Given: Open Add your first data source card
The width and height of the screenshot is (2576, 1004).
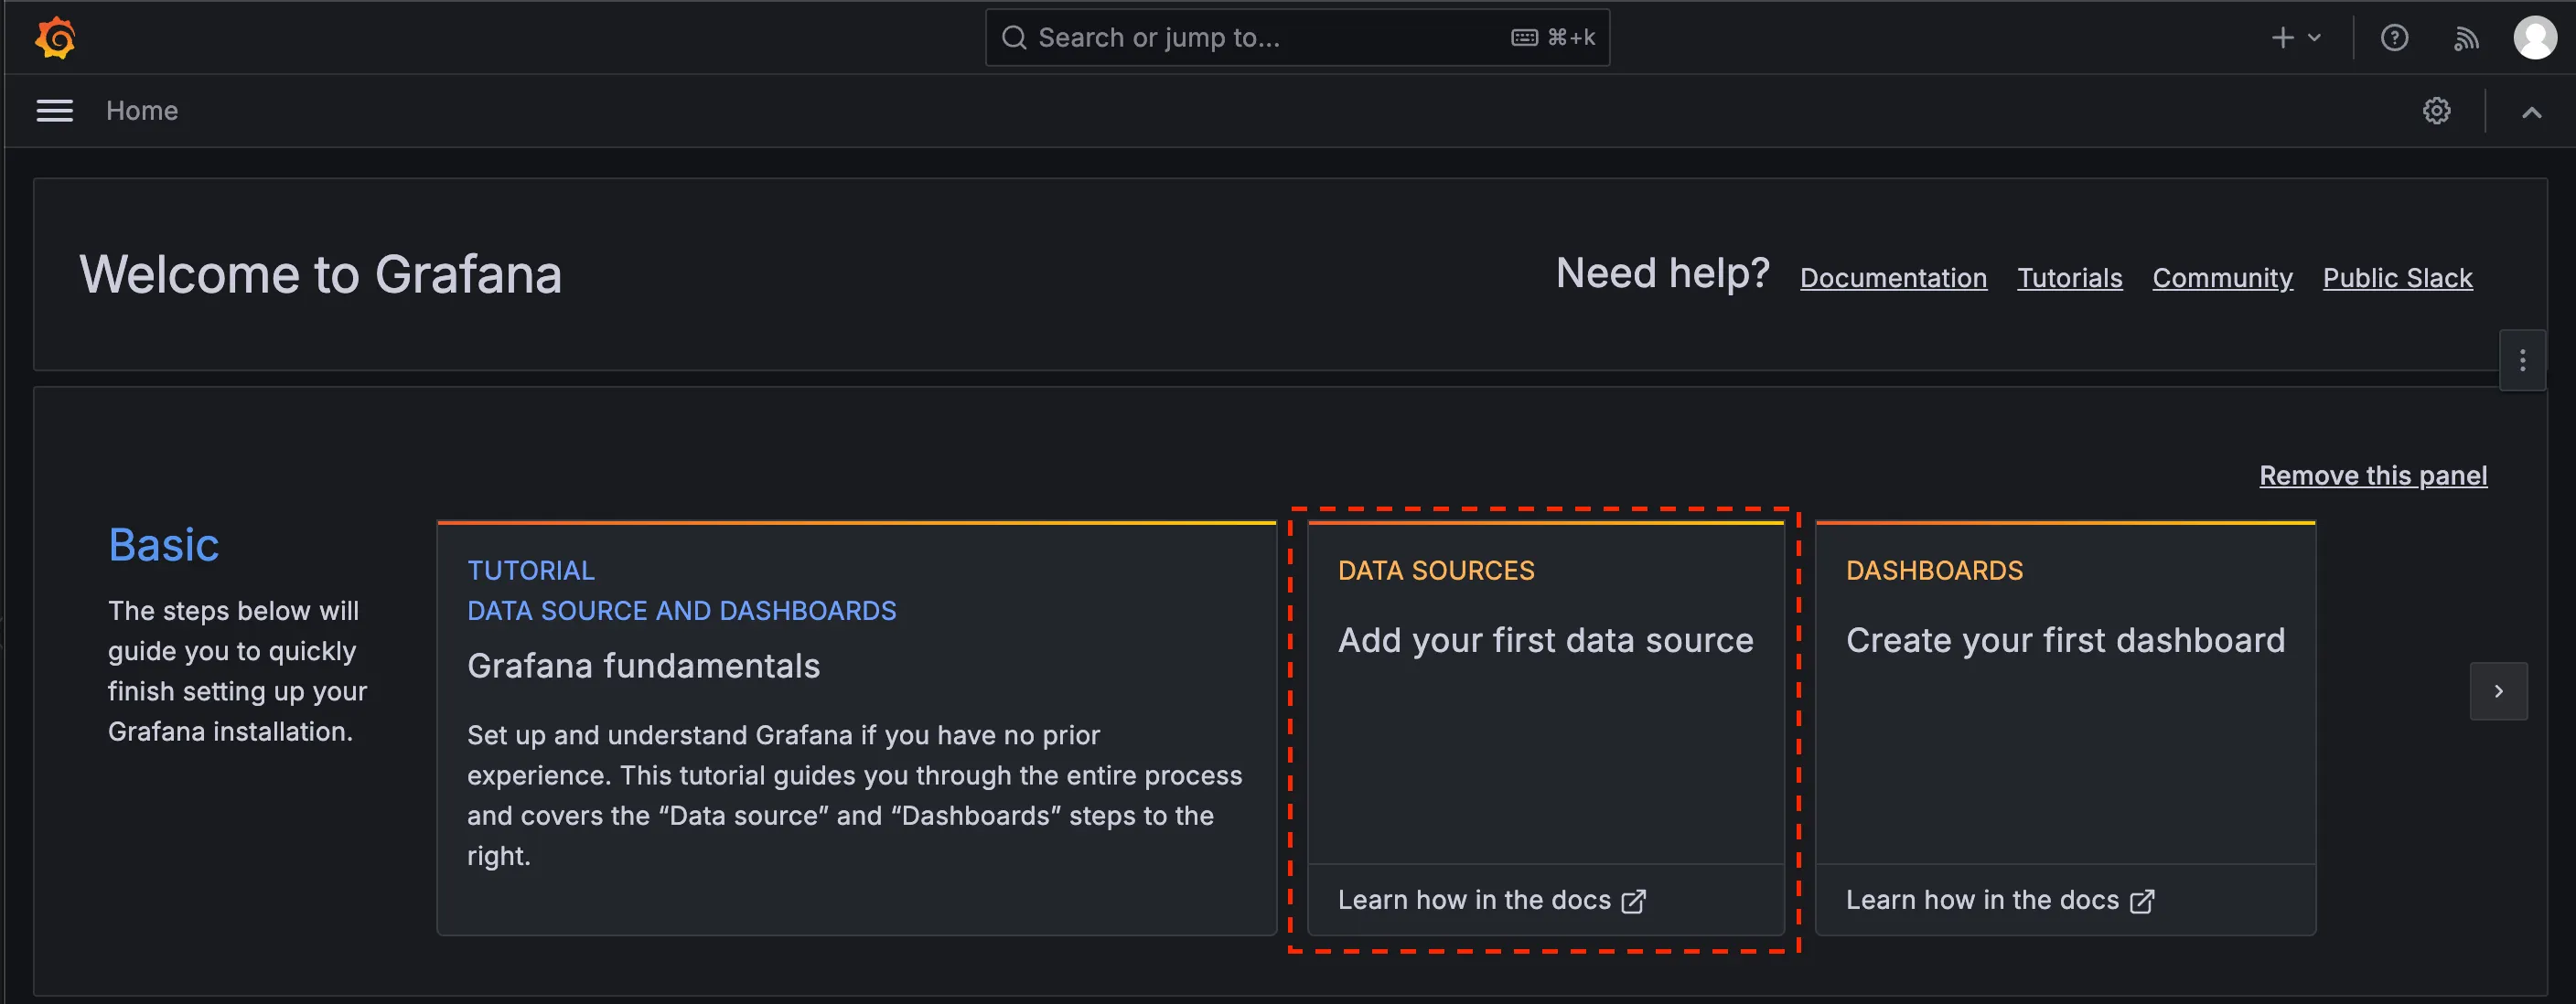Looking at the screenshot, I should click(x=1545, y=640).
